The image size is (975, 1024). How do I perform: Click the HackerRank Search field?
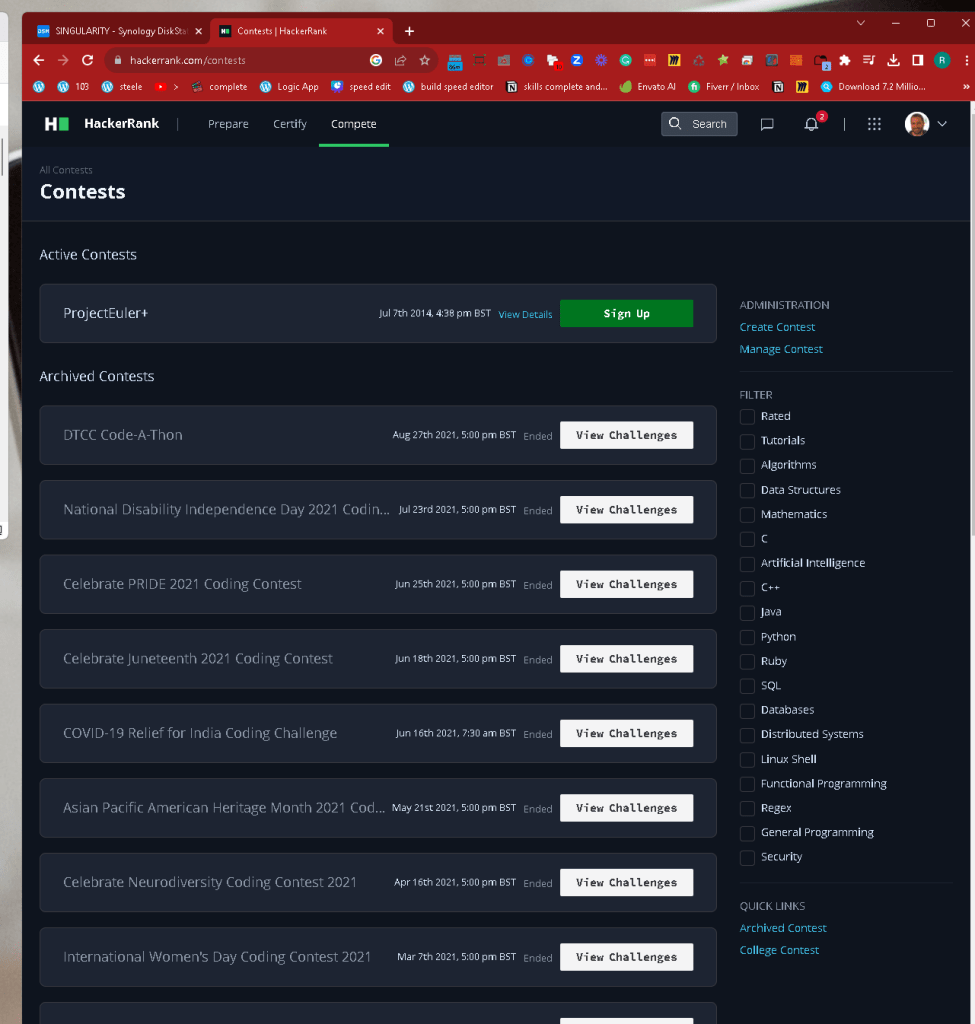click(x=699, y=124)
